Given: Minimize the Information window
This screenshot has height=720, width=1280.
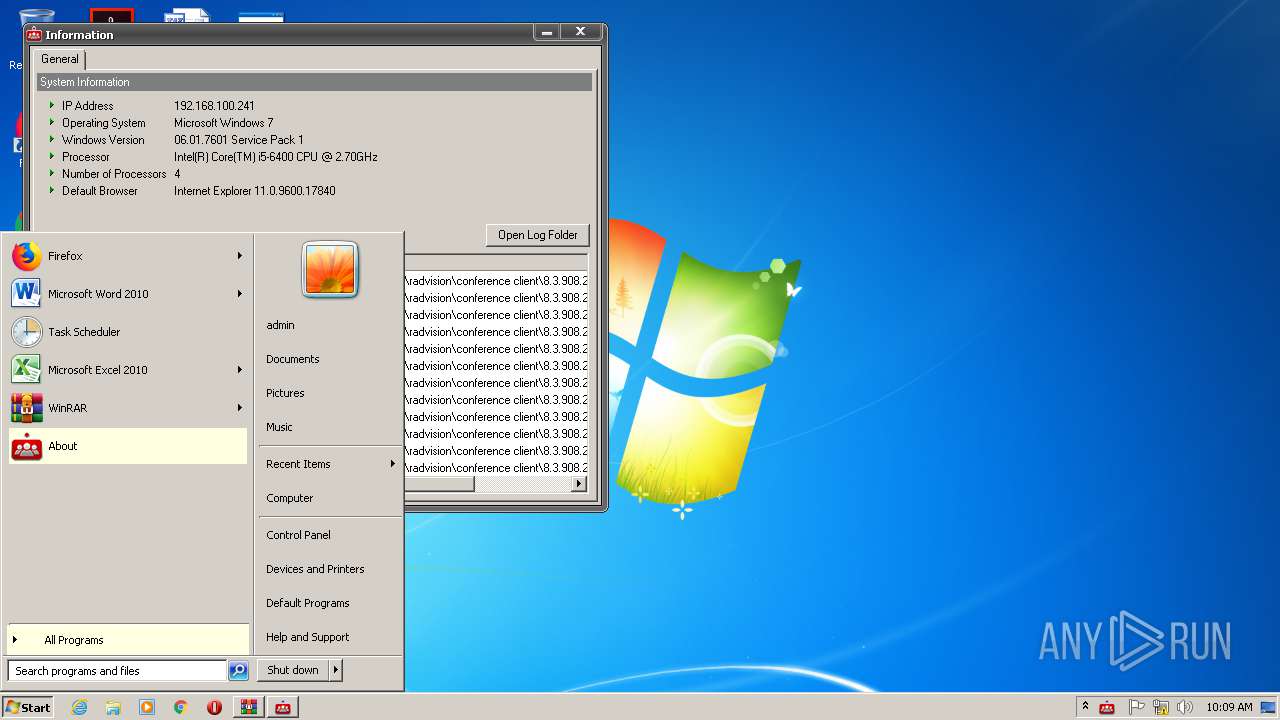Looking at the screenshot, I should 546,32.
